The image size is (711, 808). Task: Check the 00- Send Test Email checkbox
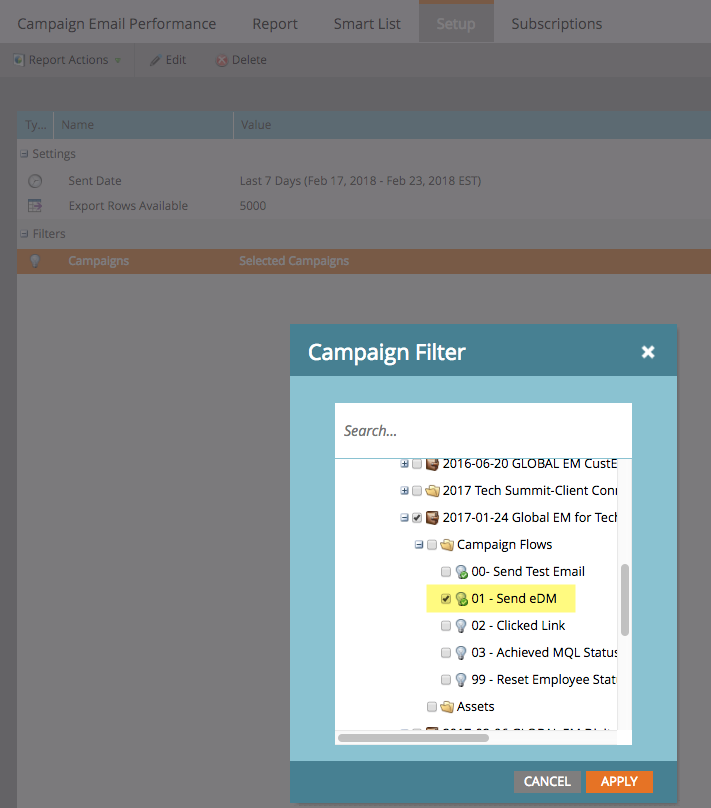click(x=446, y=572)
